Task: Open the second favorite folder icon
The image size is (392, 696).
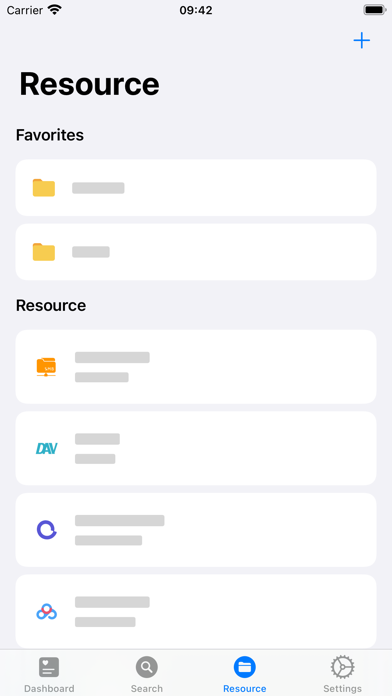Action: [x=44, y=252]
